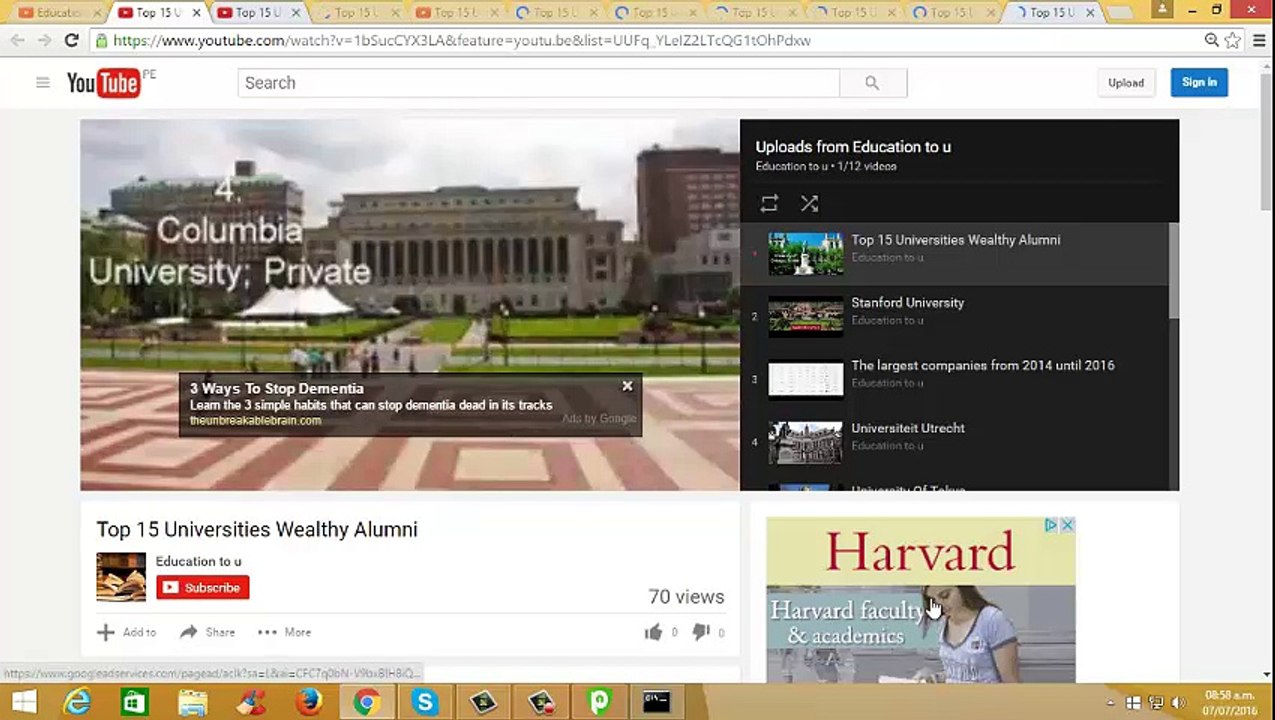Click the thumbs up like icon
Image resolution: width=1275 pixels, height=720 pixels.
(x=653, y=632)
